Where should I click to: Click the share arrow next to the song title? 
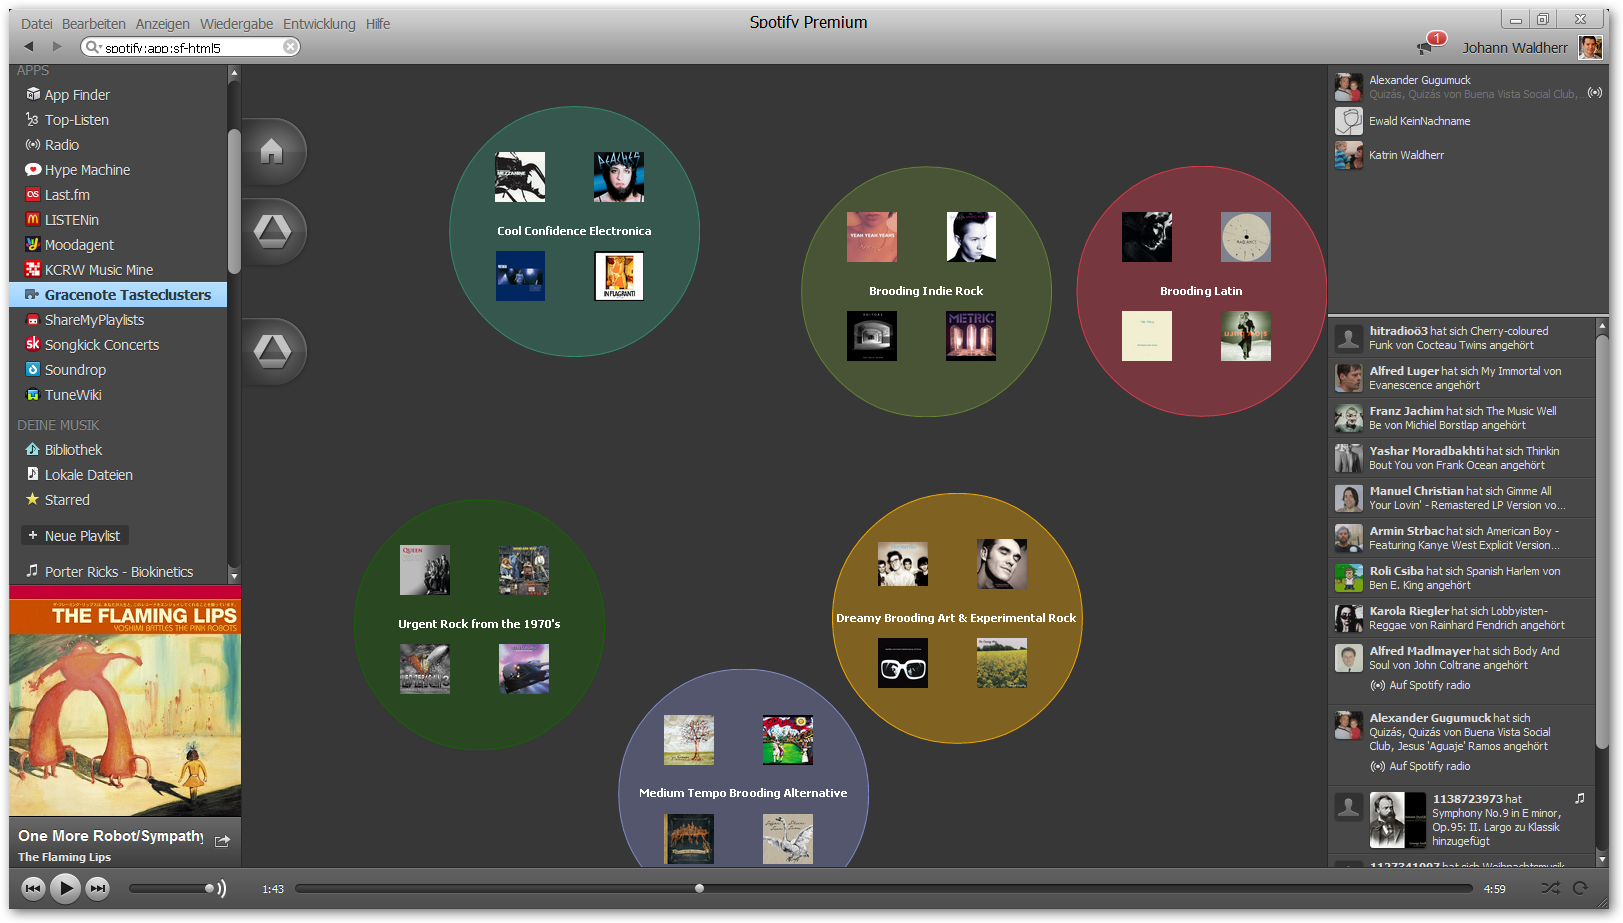(x=222, y=841)
